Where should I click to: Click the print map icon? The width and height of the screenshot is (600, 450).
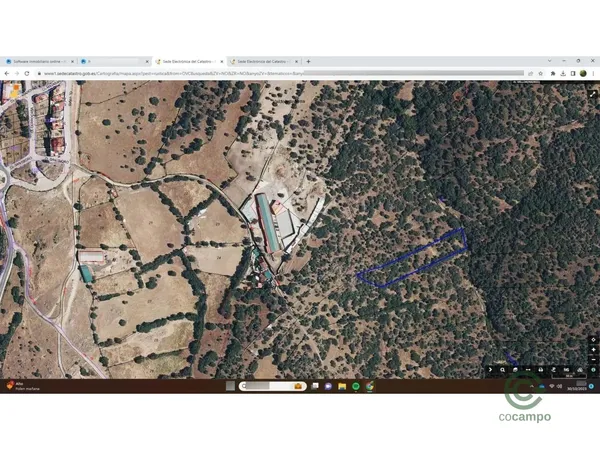pyautogui.click(x=541, y=370)
